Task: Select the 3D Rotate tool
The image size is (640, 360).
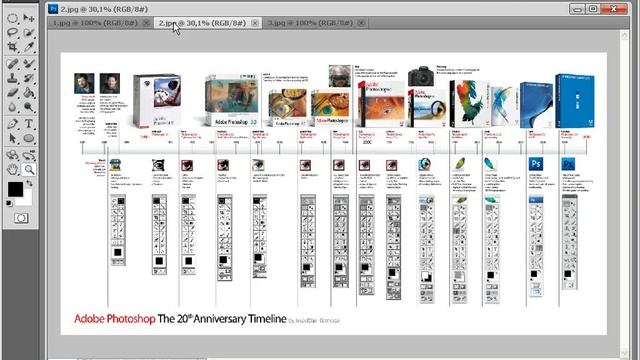Action: coord(12,155)
